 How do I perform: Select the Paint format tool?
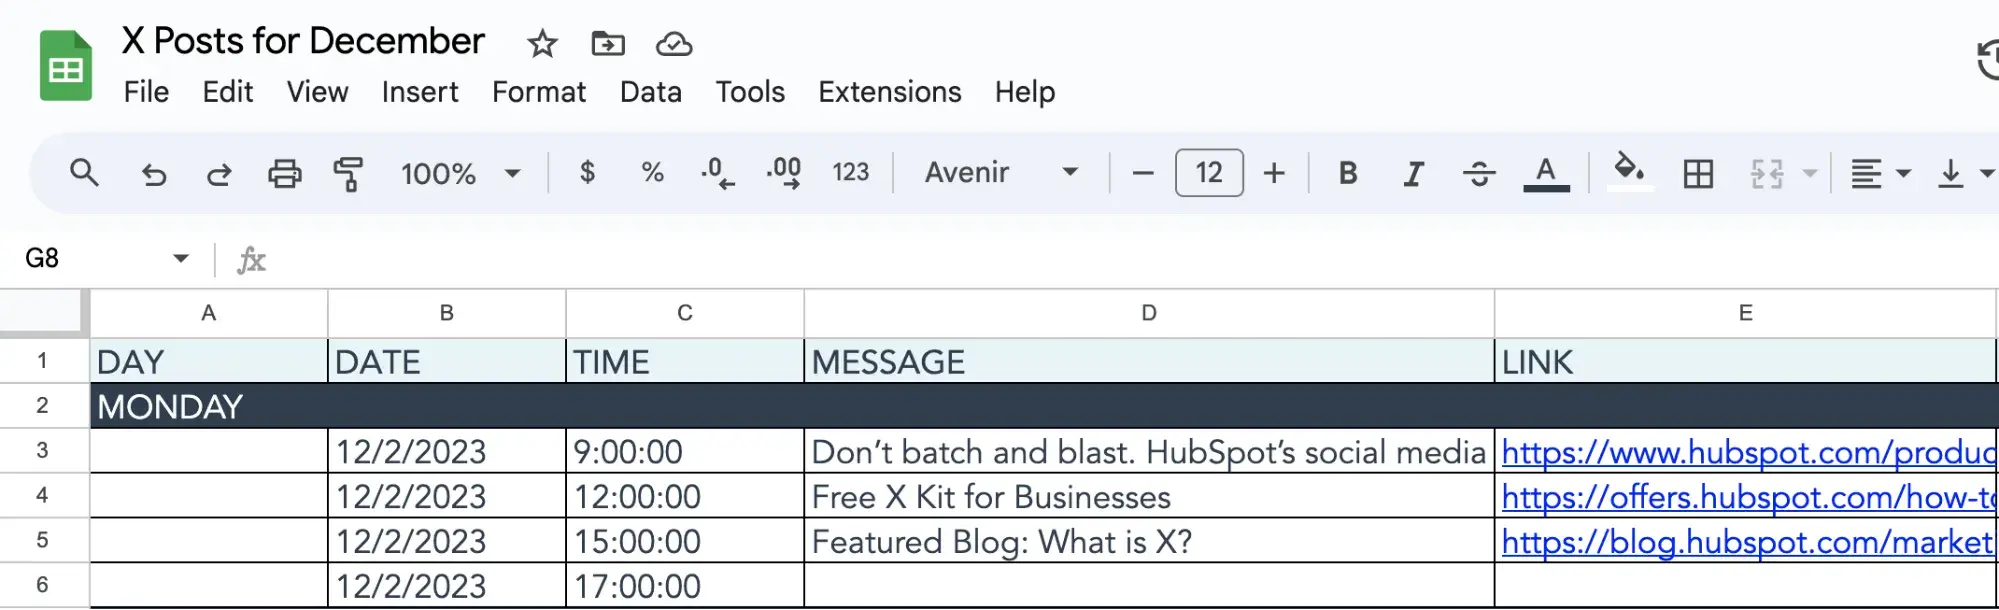click(x=349, y=173)
